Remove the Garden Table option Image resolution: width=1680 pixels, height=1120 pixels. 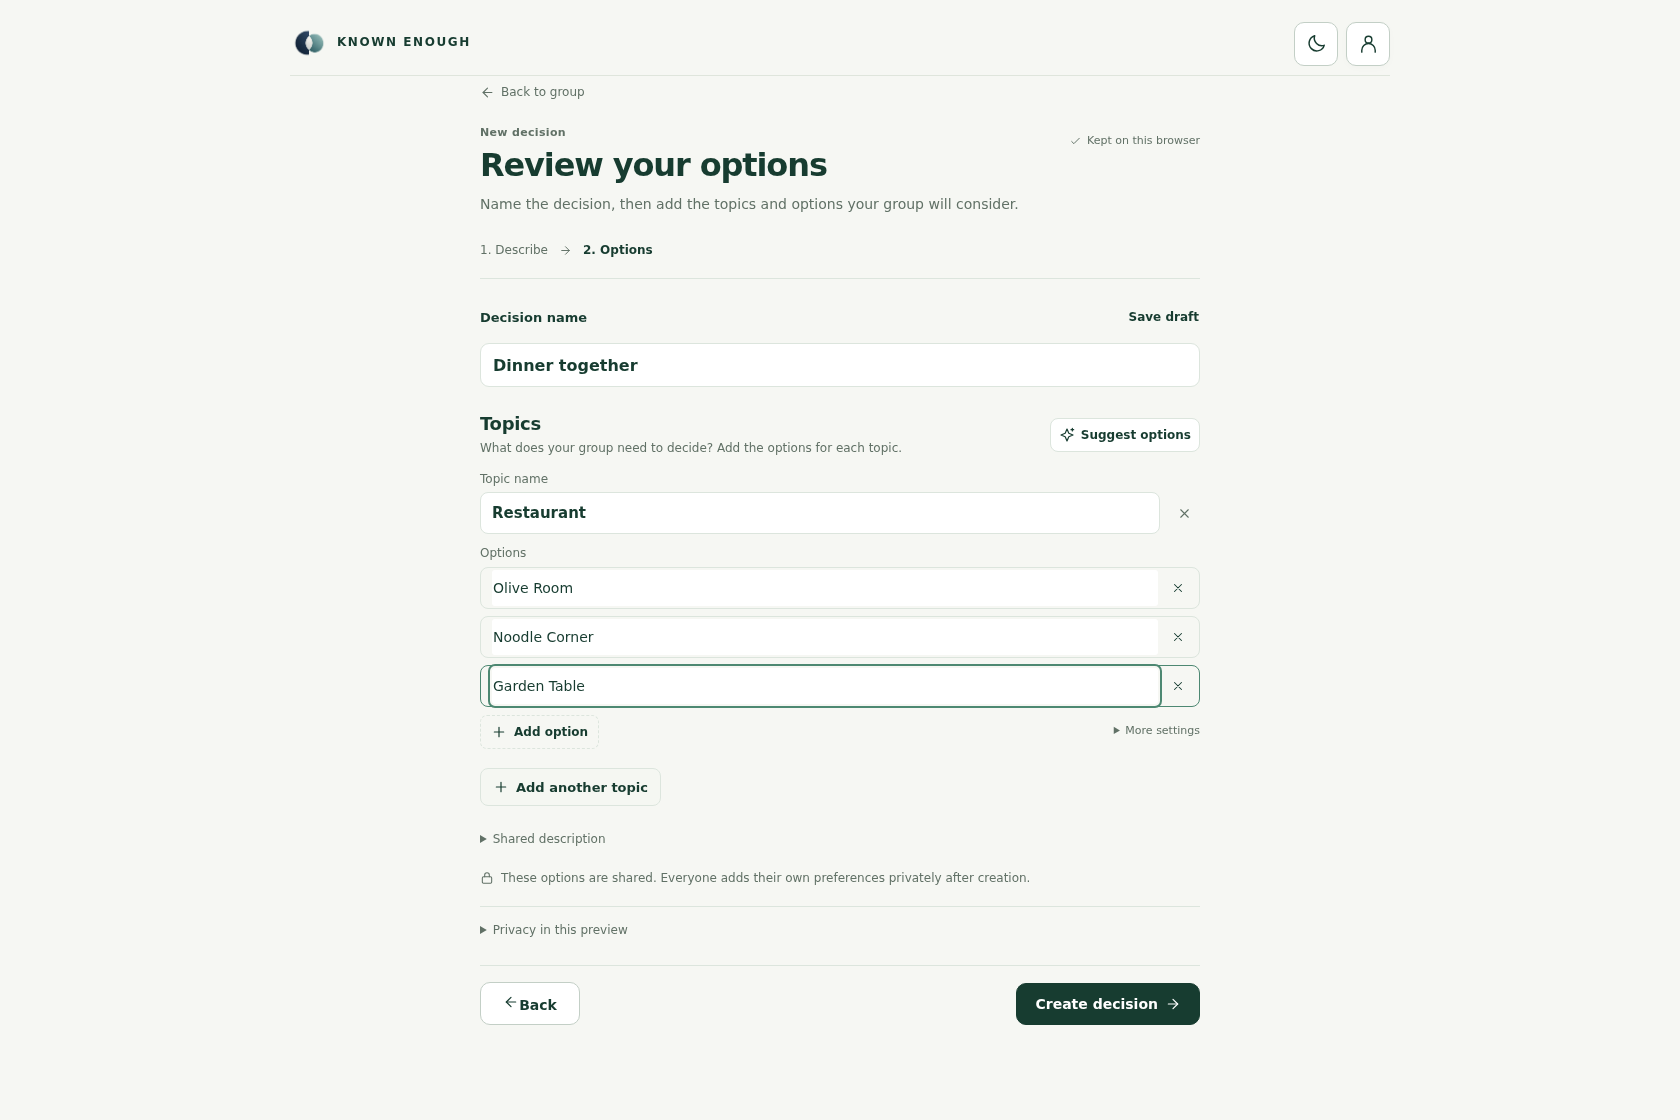point(1178,686)
